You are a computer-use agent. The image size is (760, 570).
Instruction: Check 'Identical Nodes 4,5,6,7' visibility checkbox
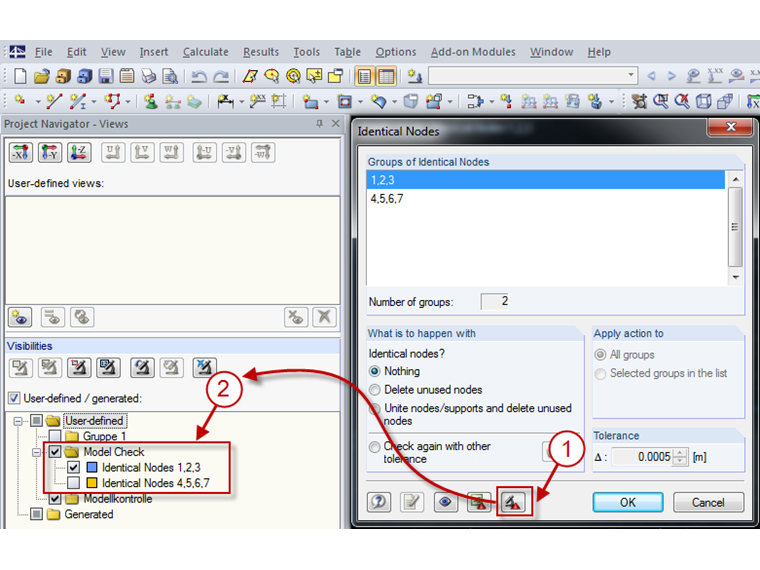click(x=73, y=483)
